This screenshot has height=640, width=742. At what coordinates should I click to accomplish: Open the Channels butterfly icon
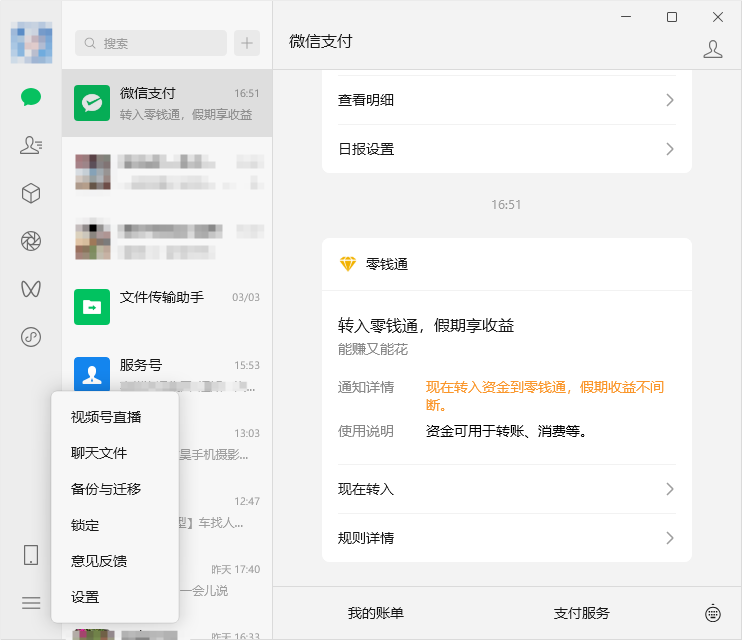click(x=31, y=289)
